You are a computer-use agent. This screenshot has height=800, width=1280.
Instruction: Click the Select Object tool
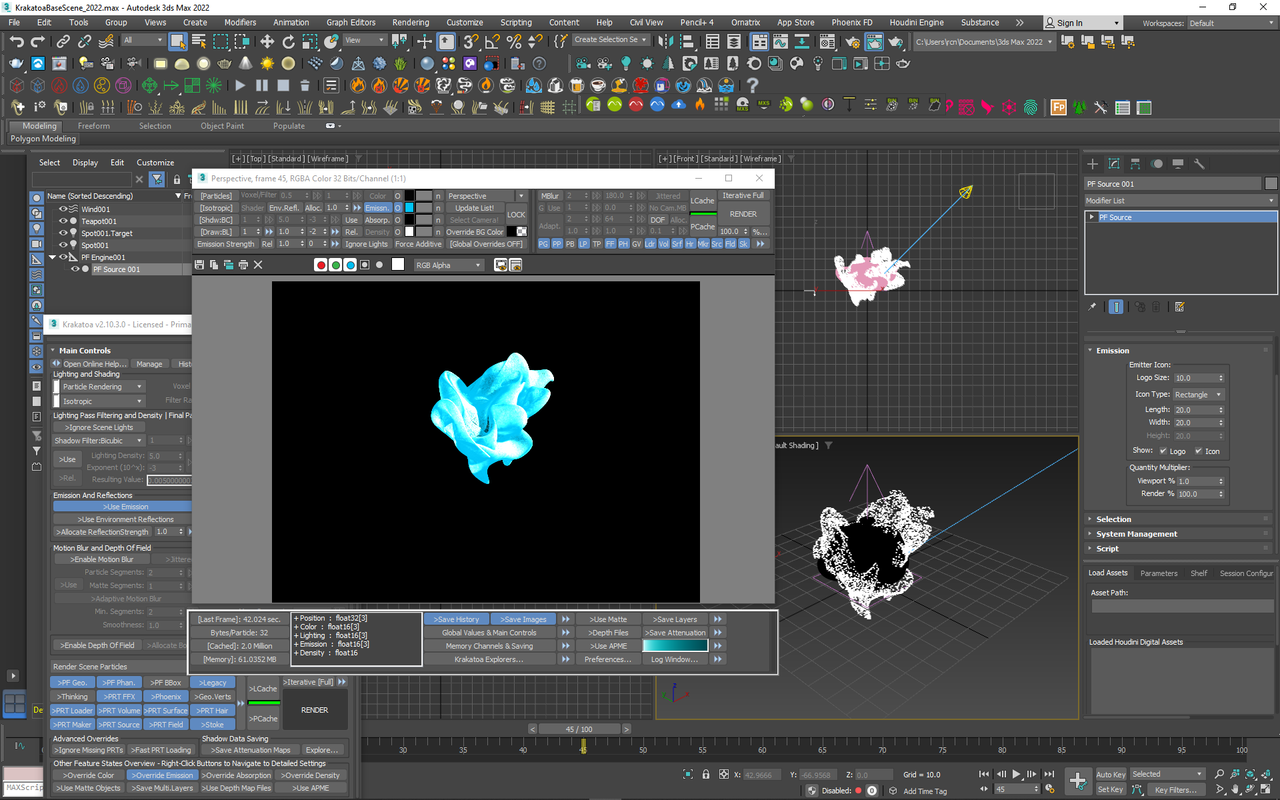pyautogui.click(x=178, y=41)
